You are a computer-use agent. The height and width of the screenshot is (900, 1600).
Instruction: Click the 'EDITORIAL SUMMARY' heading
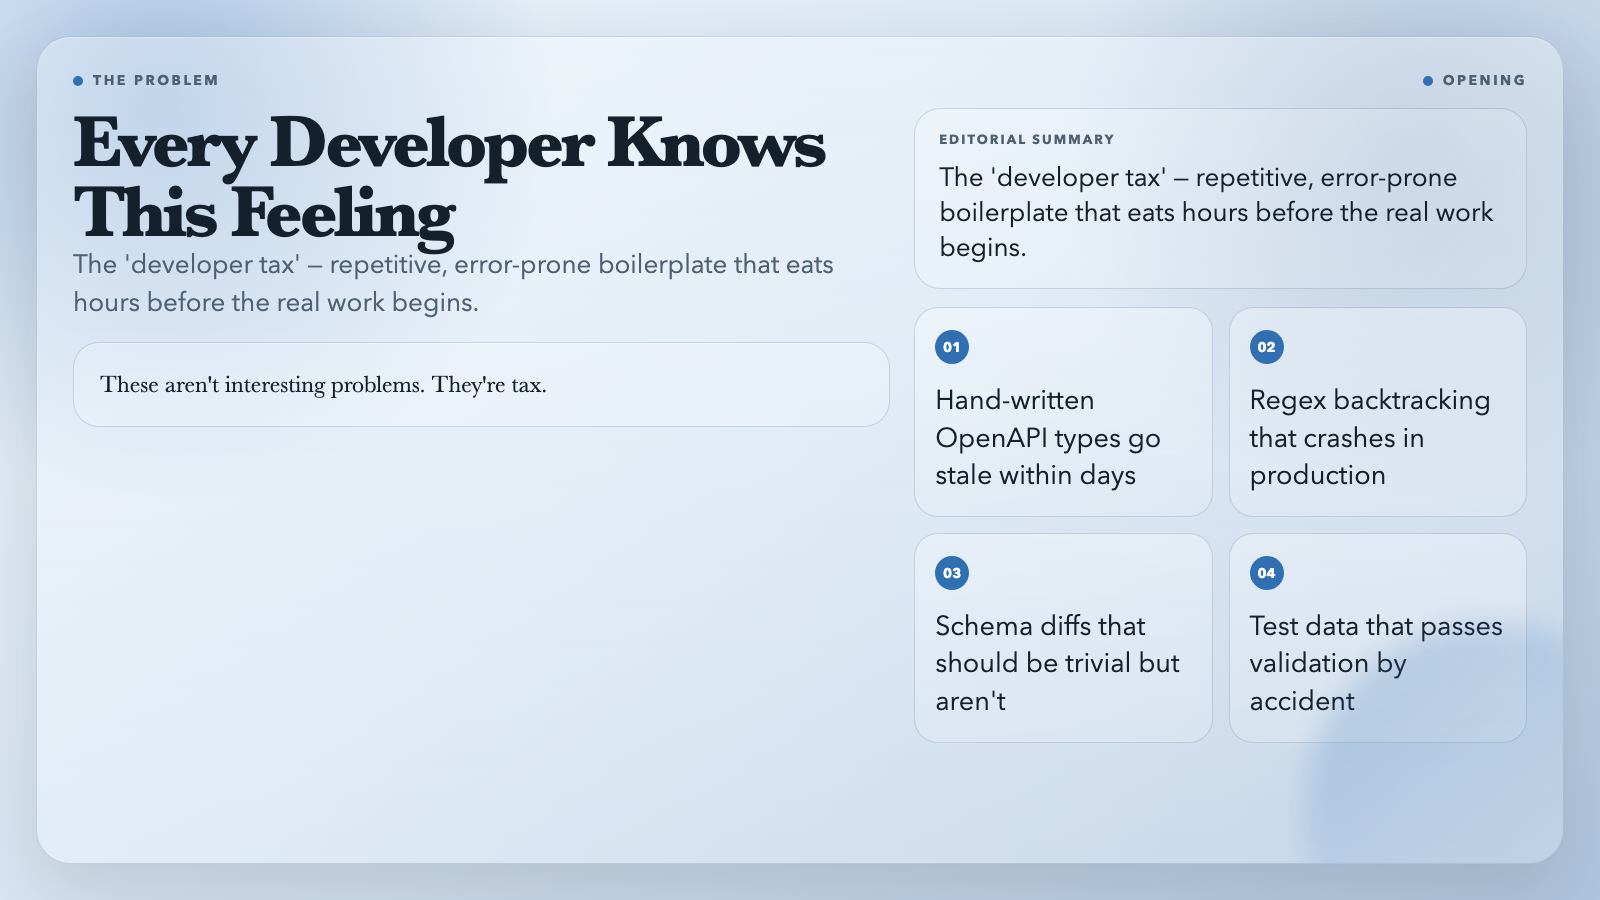coord(1026,140)
